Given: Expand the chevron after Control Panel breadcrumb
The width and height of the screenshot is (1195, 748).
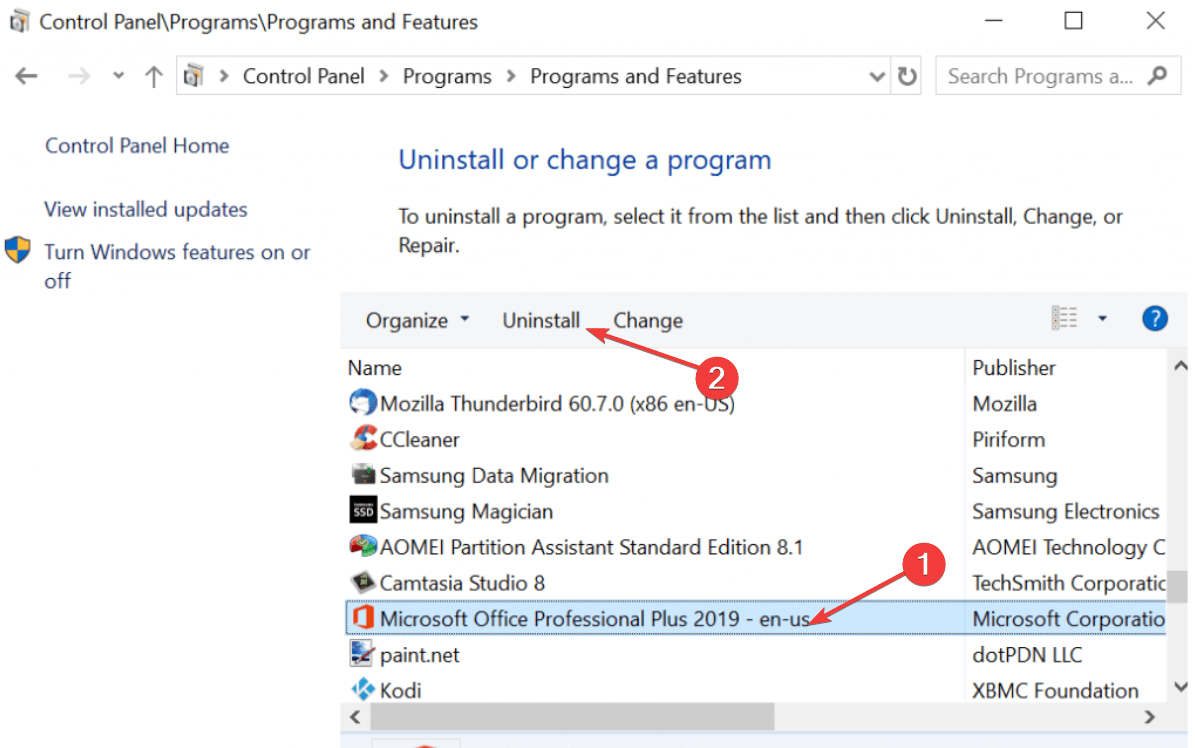Looking at the screenshot, I should (x=384, y=76).
